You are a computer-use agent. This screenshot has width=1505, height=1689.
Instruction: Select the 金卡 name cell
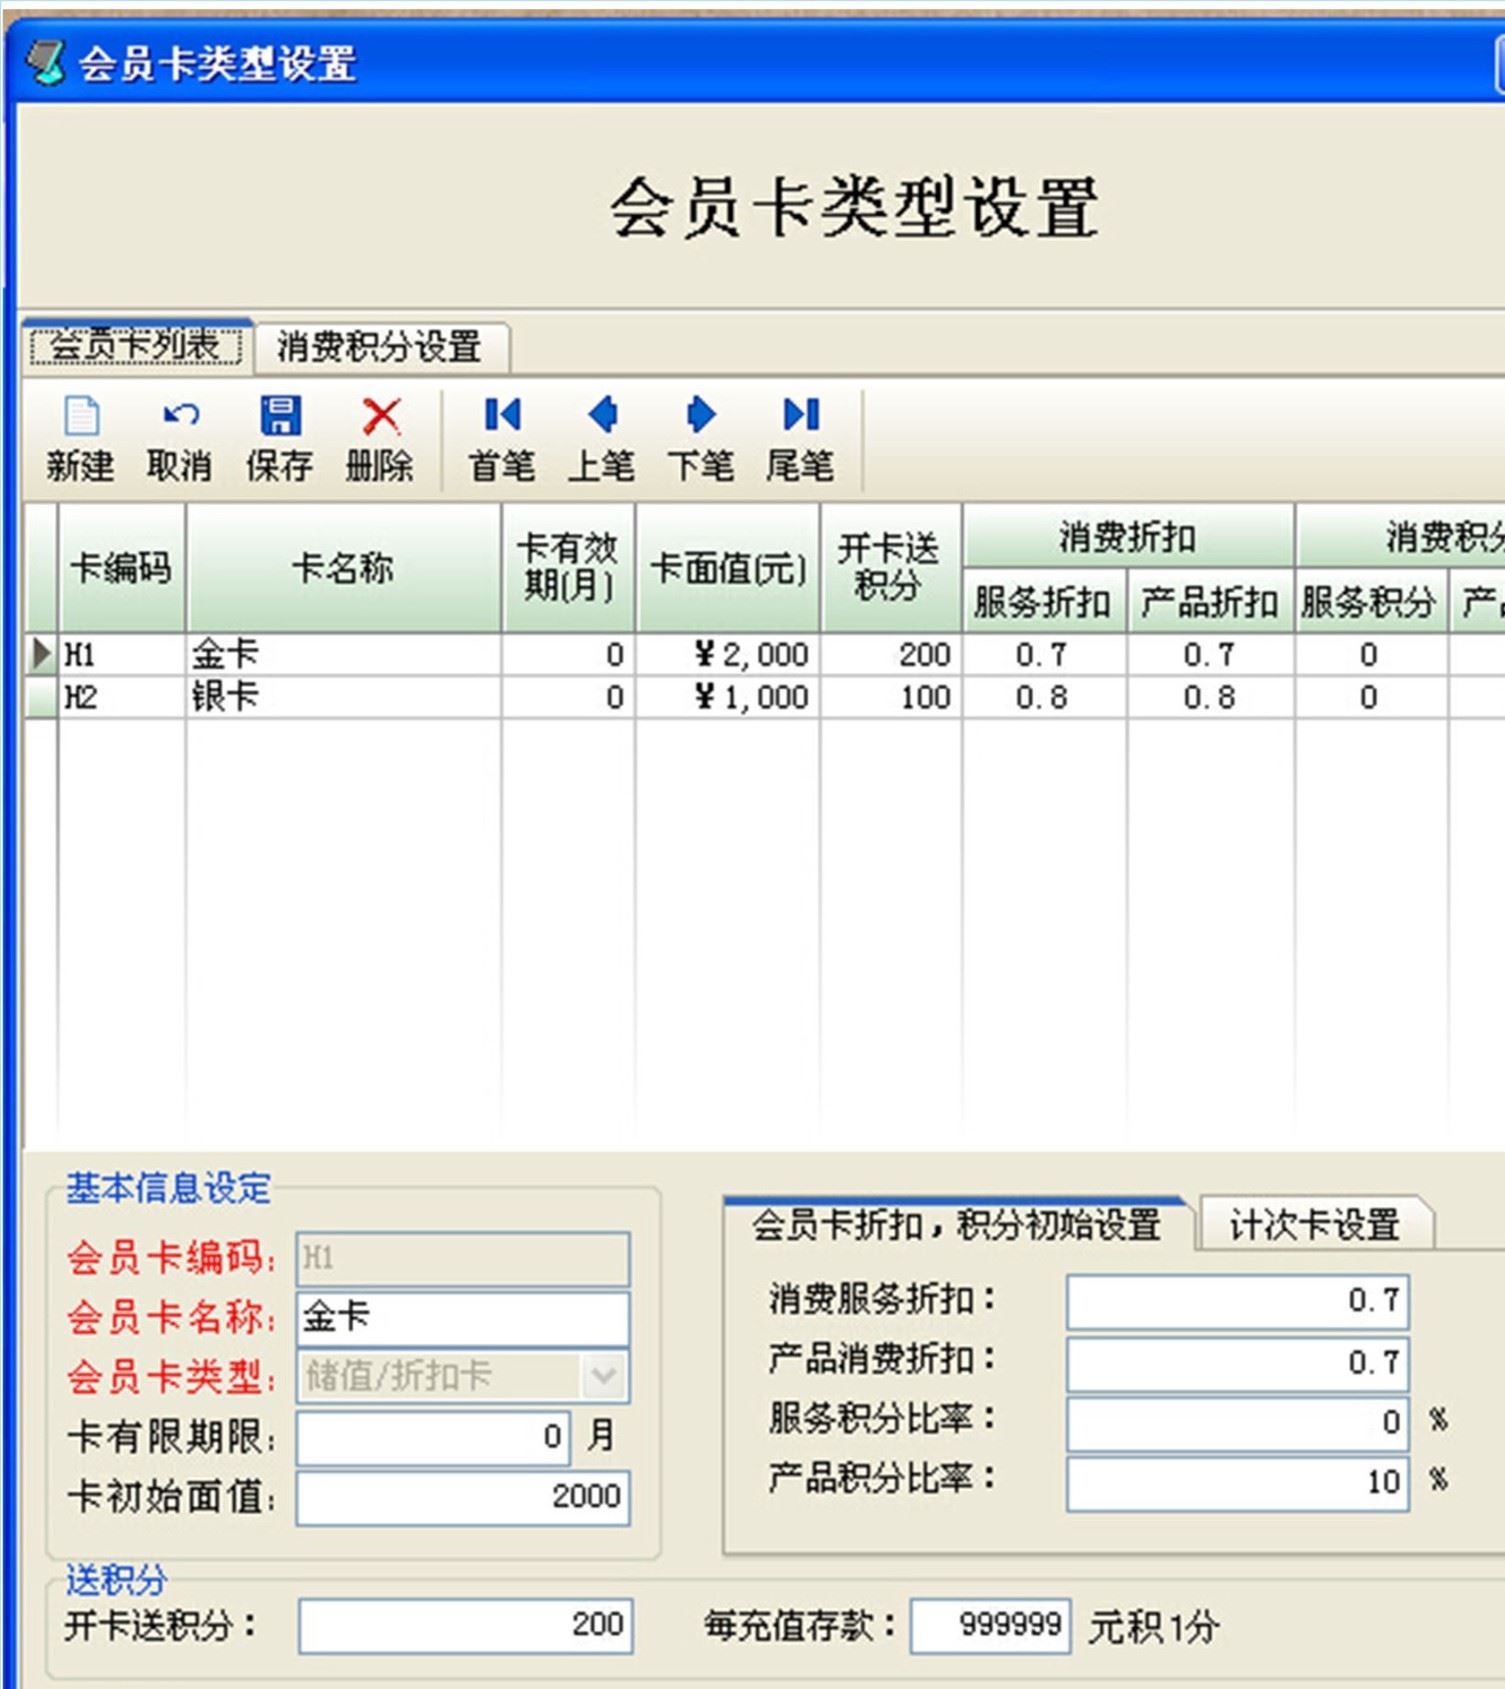342,654
